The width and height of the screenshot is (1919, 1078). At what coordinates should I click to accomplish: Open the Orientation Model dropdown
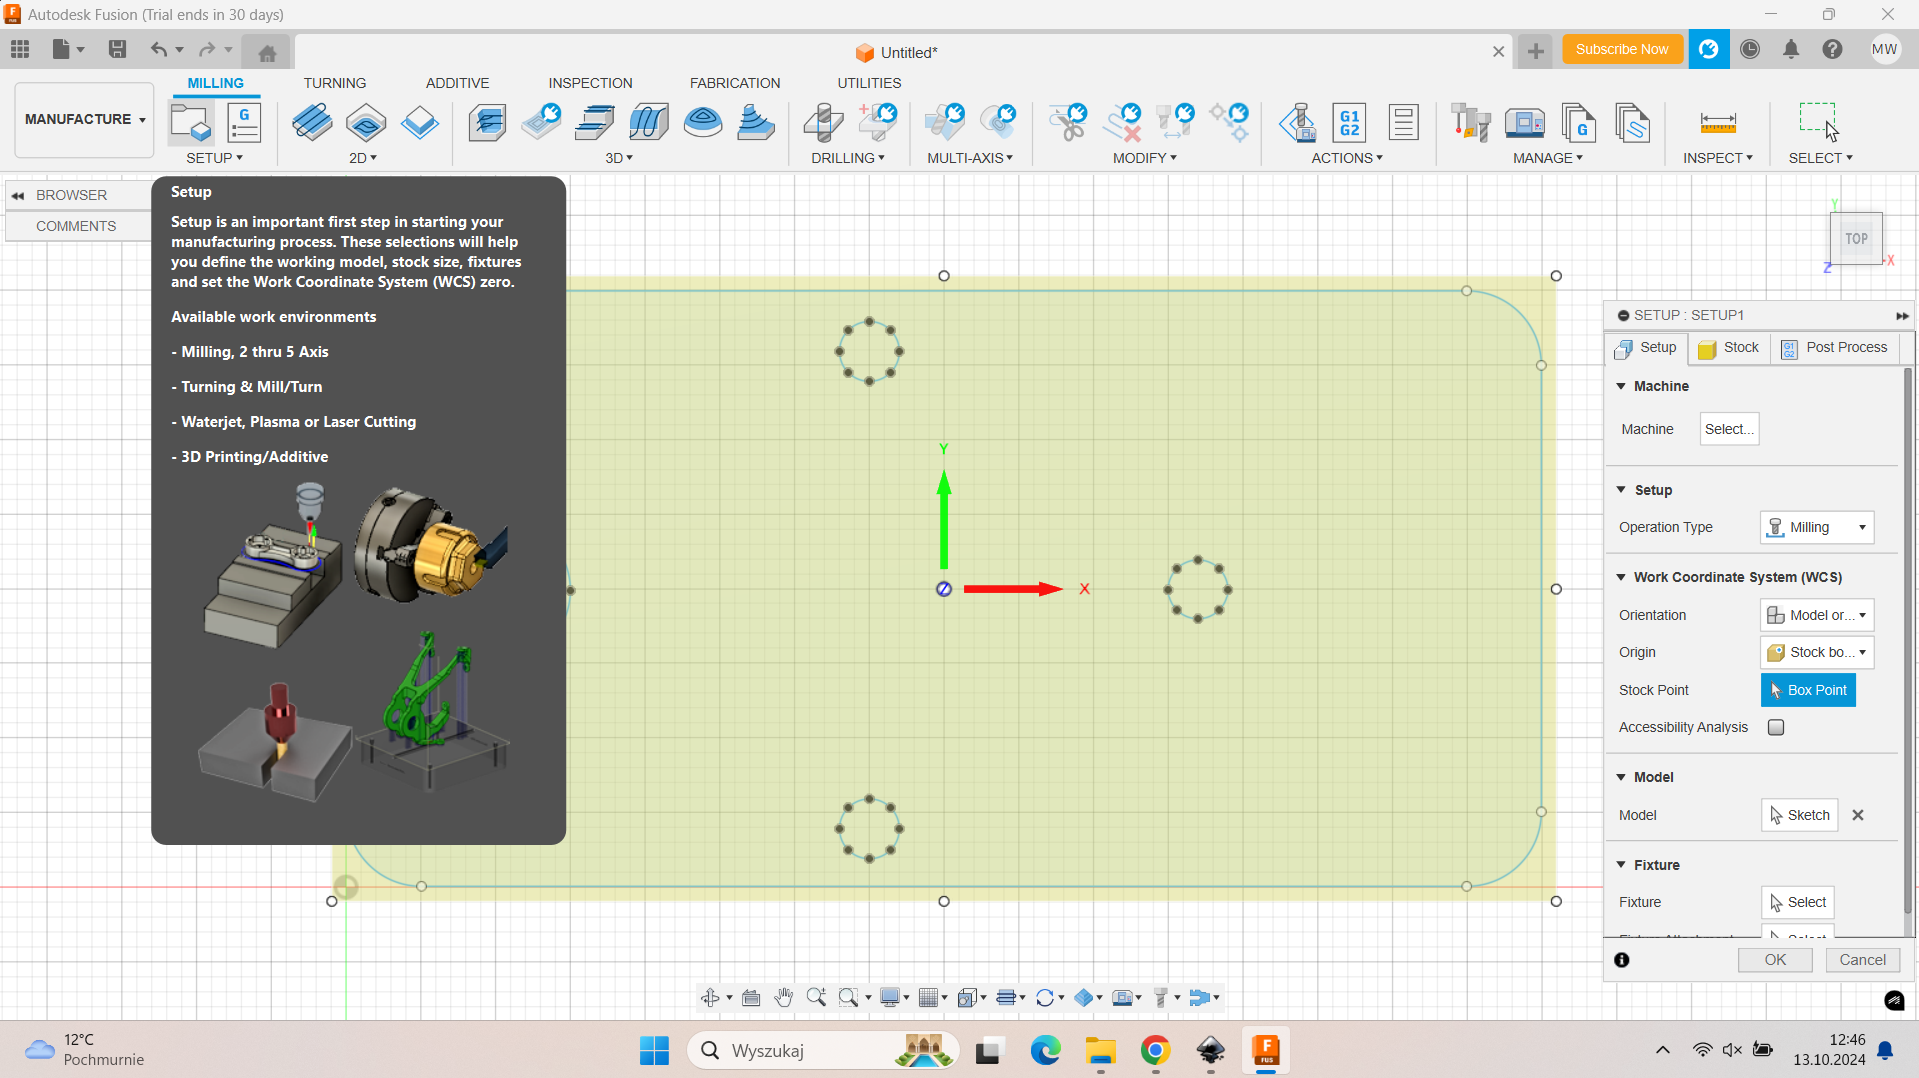(1816, 615)
